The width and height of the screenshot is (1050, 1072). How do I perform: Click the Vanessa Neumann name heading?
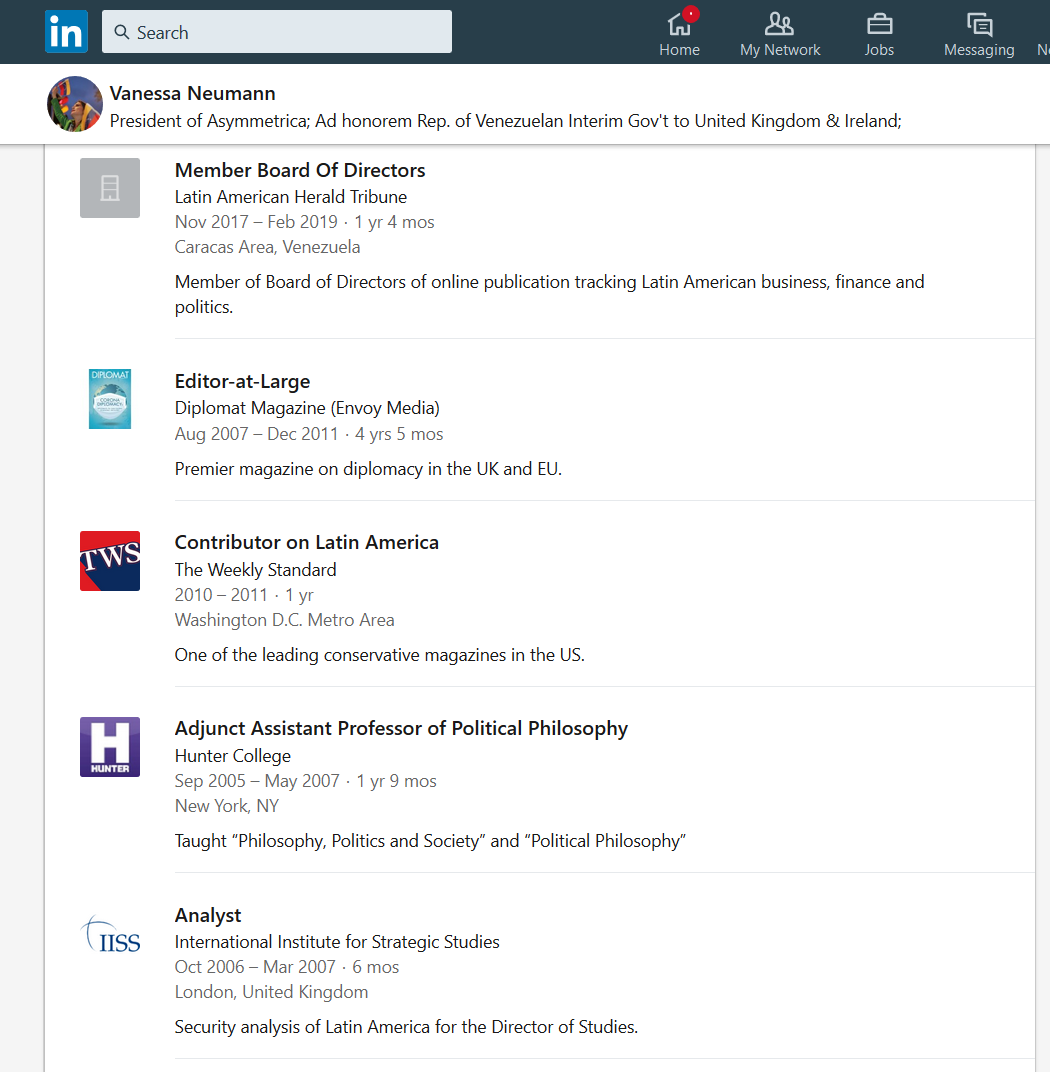point(193,93)
